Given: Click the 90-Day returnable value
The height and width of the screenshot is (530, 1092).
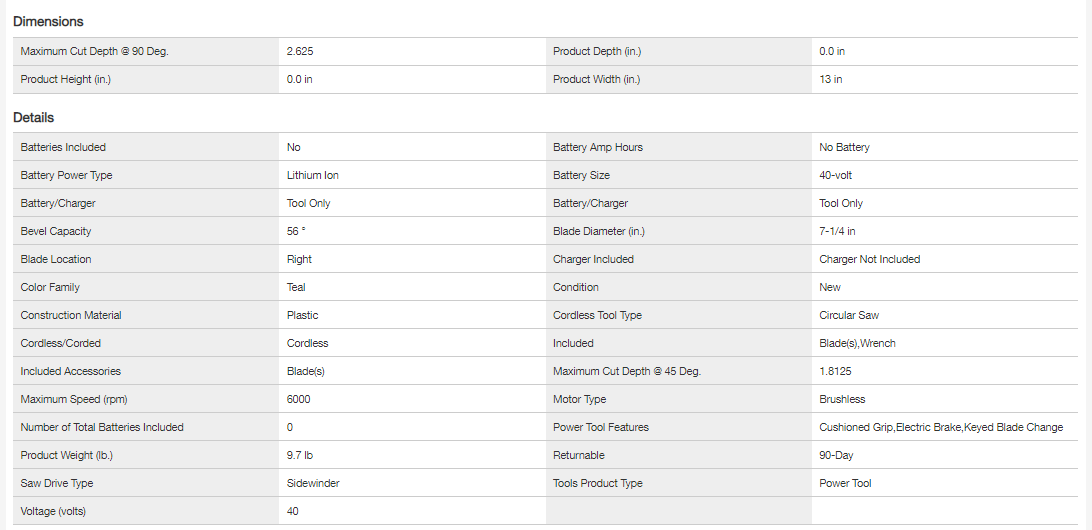Looking at the screenshot, I should pyautogui.click(x=836, y=455).
